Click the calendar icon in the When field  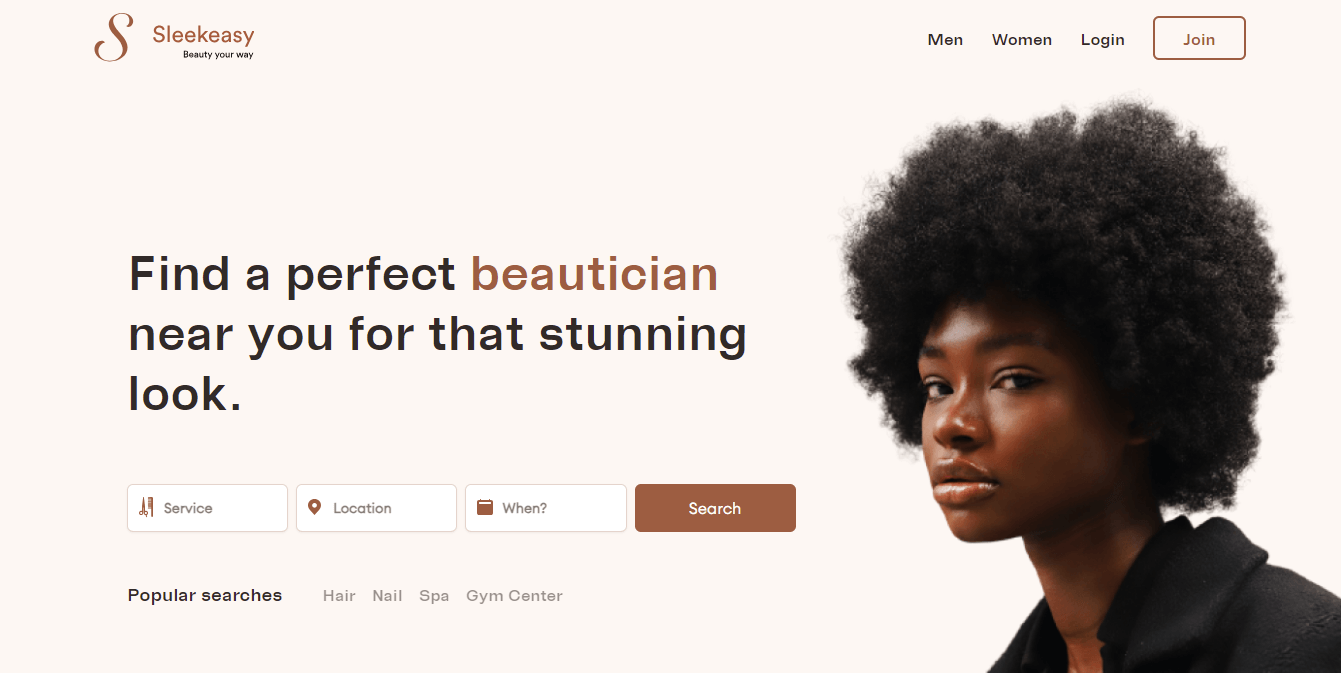pyautogui.click(x=485, y=507)
